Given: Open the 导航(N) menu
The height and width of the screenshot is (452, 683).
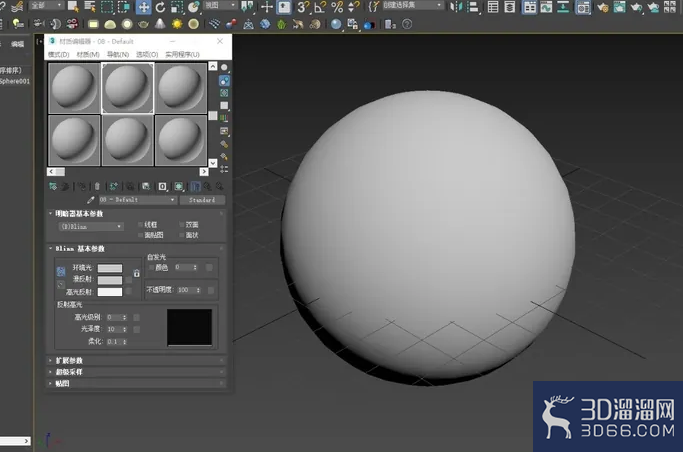Looking at the screenshot, I should (118, 54).
